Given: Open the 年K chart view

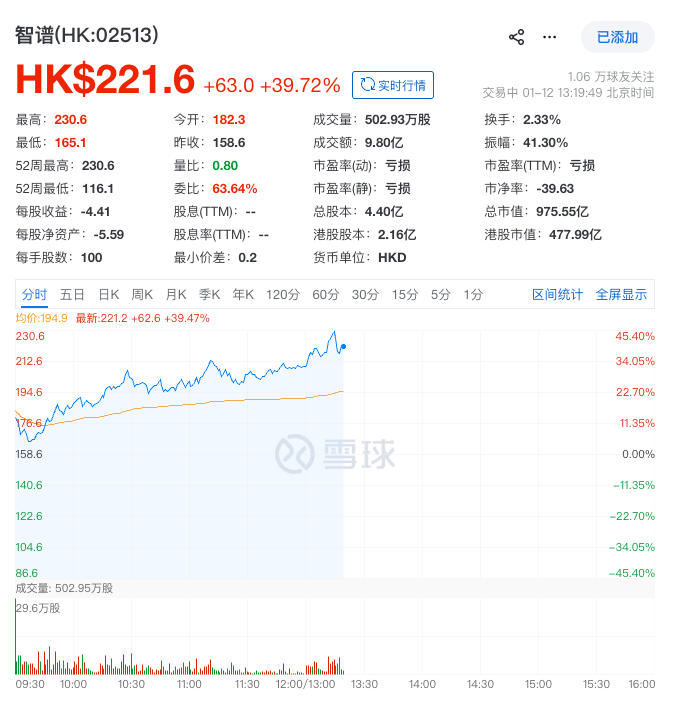Looking at the screenshot, I should click(243, 294).
